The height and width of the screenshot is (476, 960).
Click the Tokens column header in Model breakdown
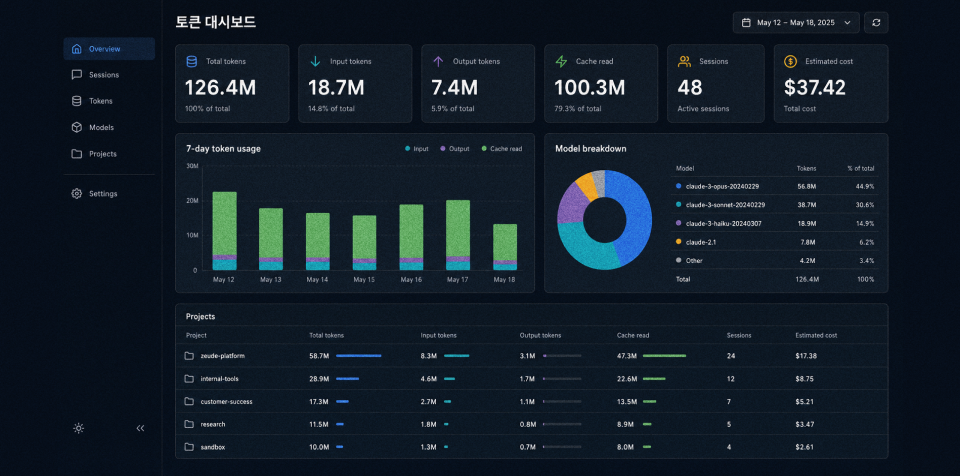[806, 168]
